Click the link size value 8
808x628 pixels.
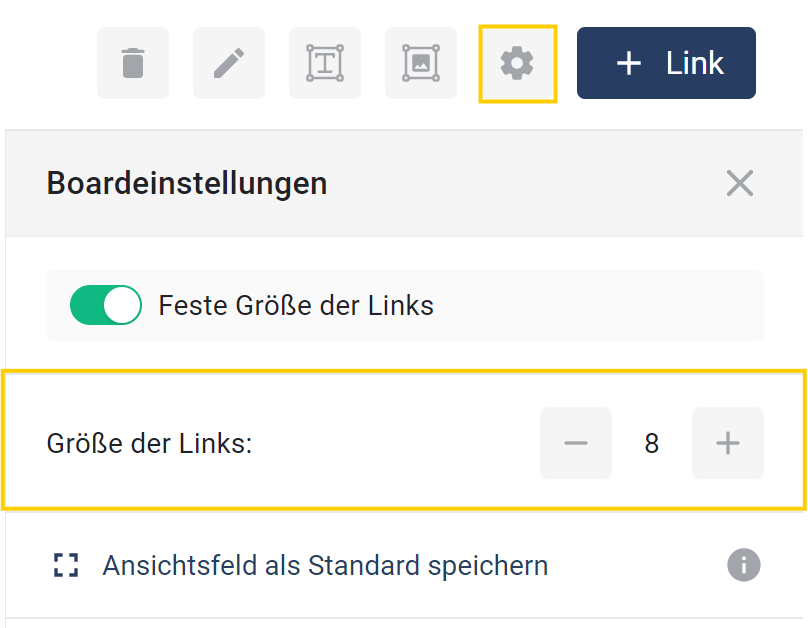coord(652,443)
